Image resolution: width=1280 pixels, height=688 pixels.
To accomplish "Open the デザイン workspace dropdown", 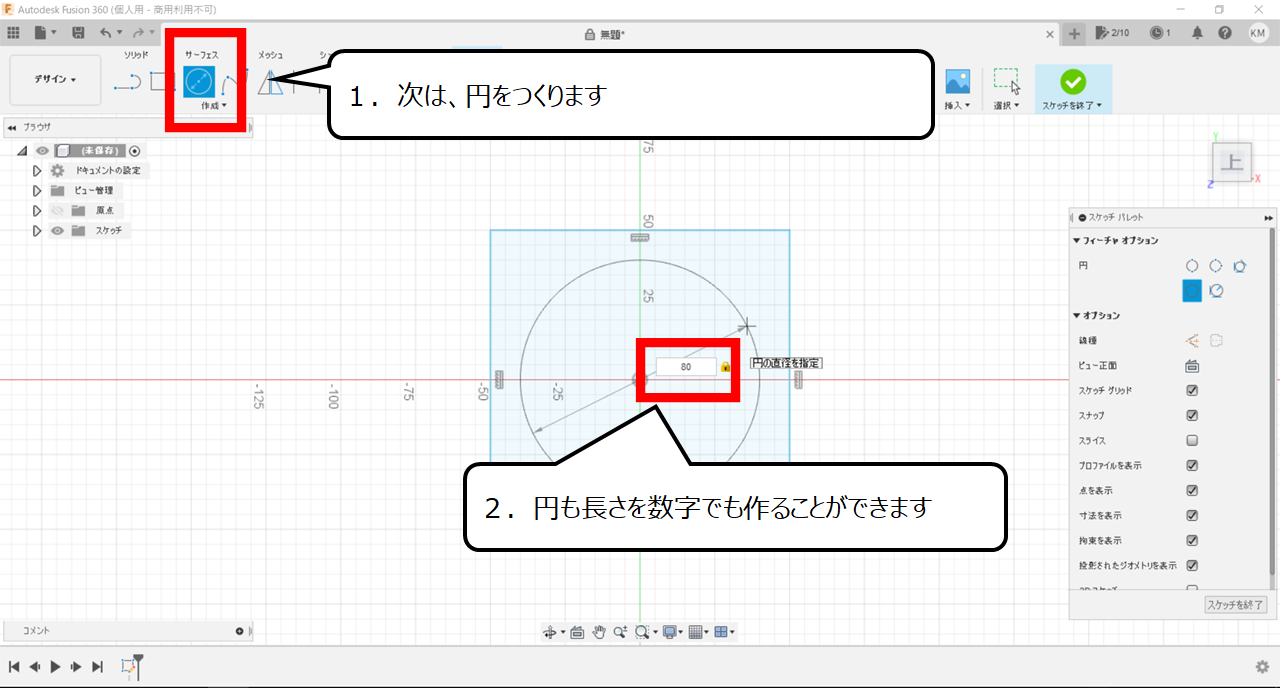I will (x=55, y=79).
